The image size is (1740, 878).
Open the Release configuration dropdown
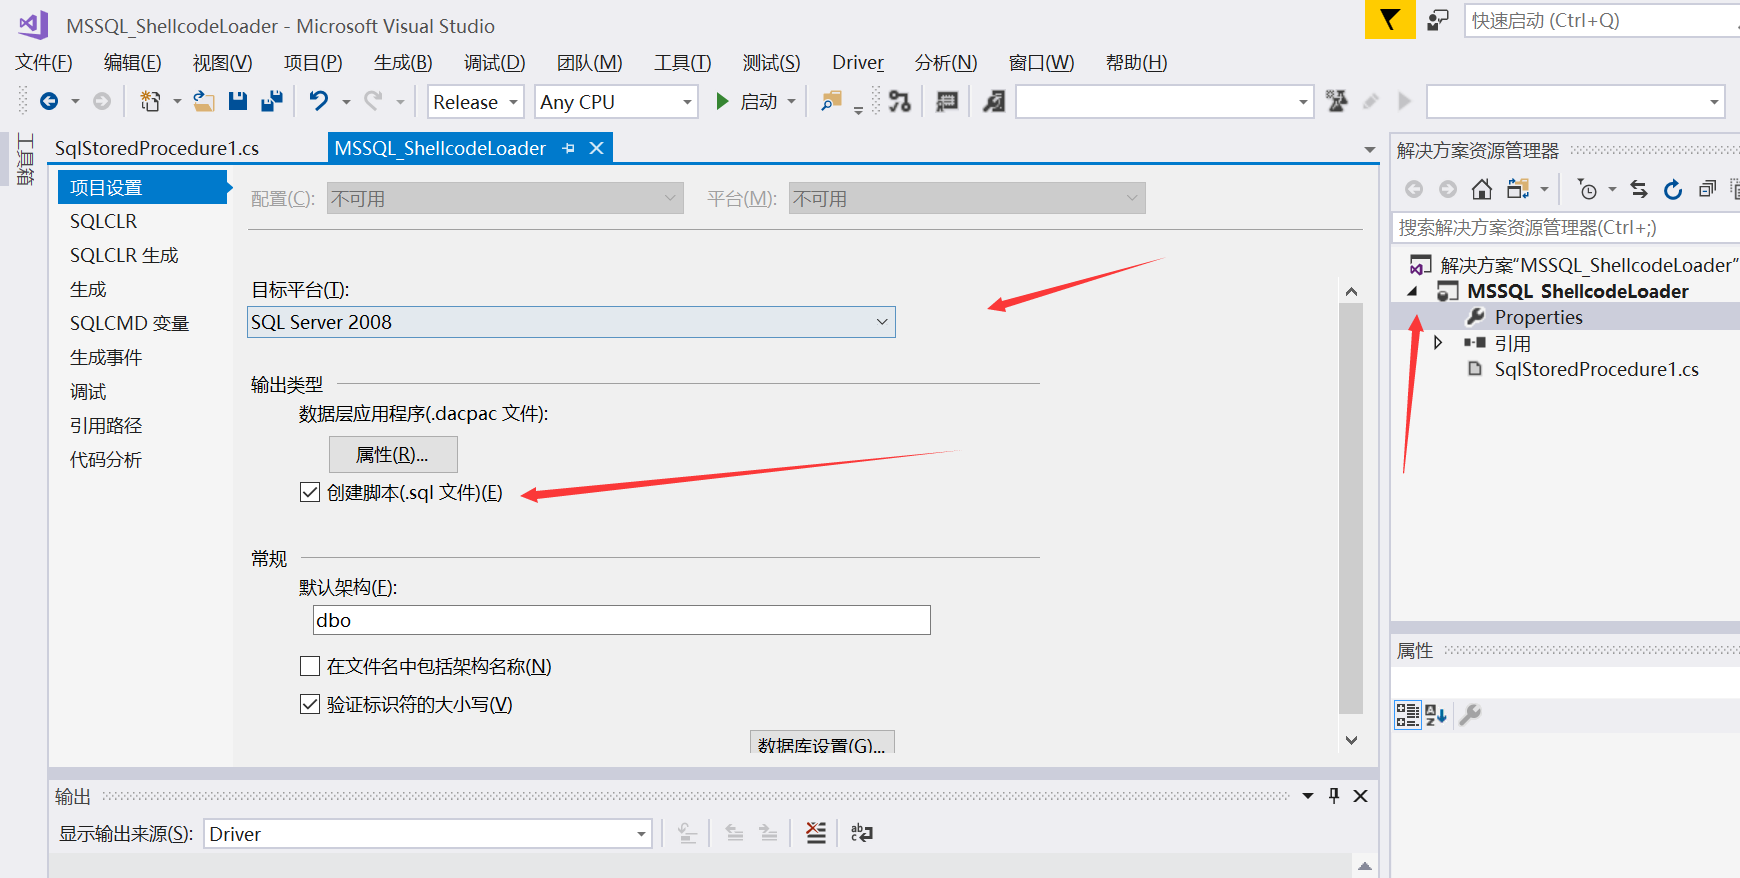pyautogui.click(x=476, y=102)
